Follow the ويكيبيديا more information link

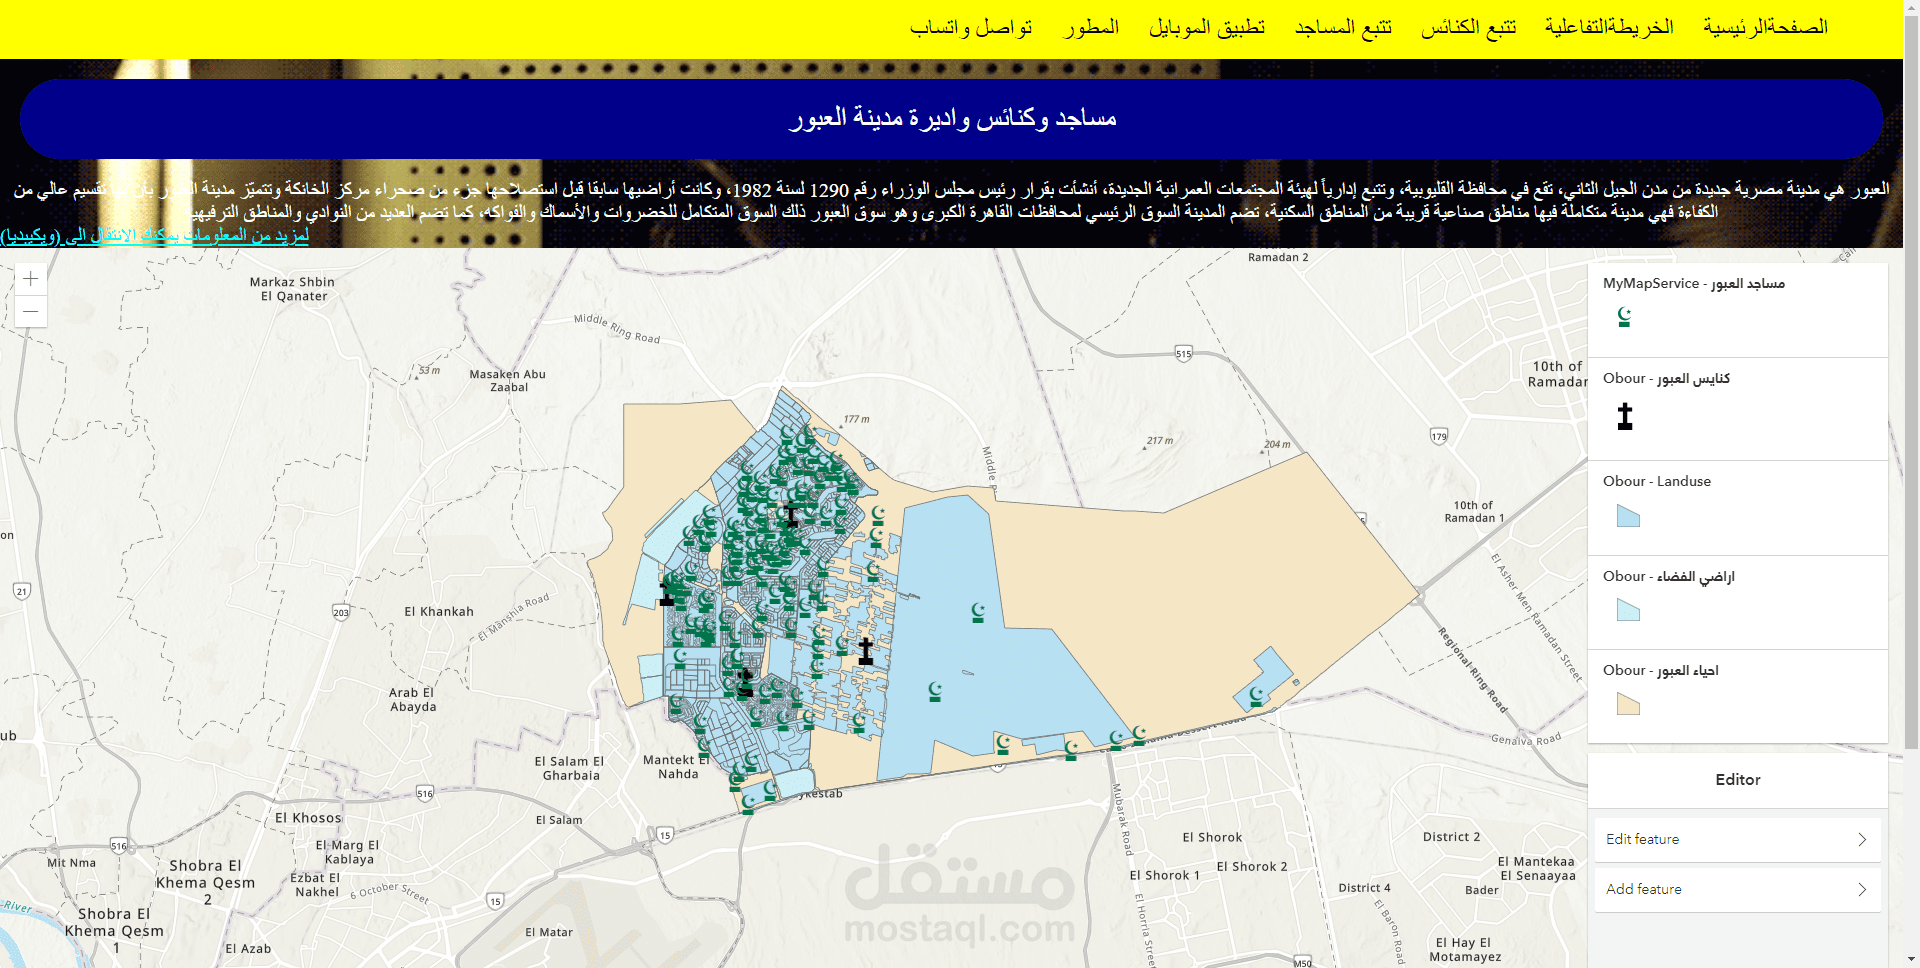(155, 236)
